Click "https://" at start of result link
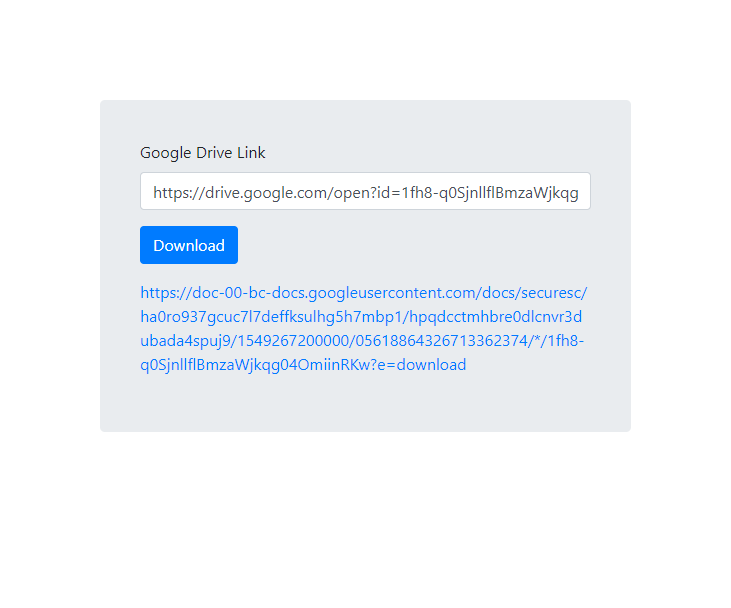This screenshot has height=608, width=731. 166,293
